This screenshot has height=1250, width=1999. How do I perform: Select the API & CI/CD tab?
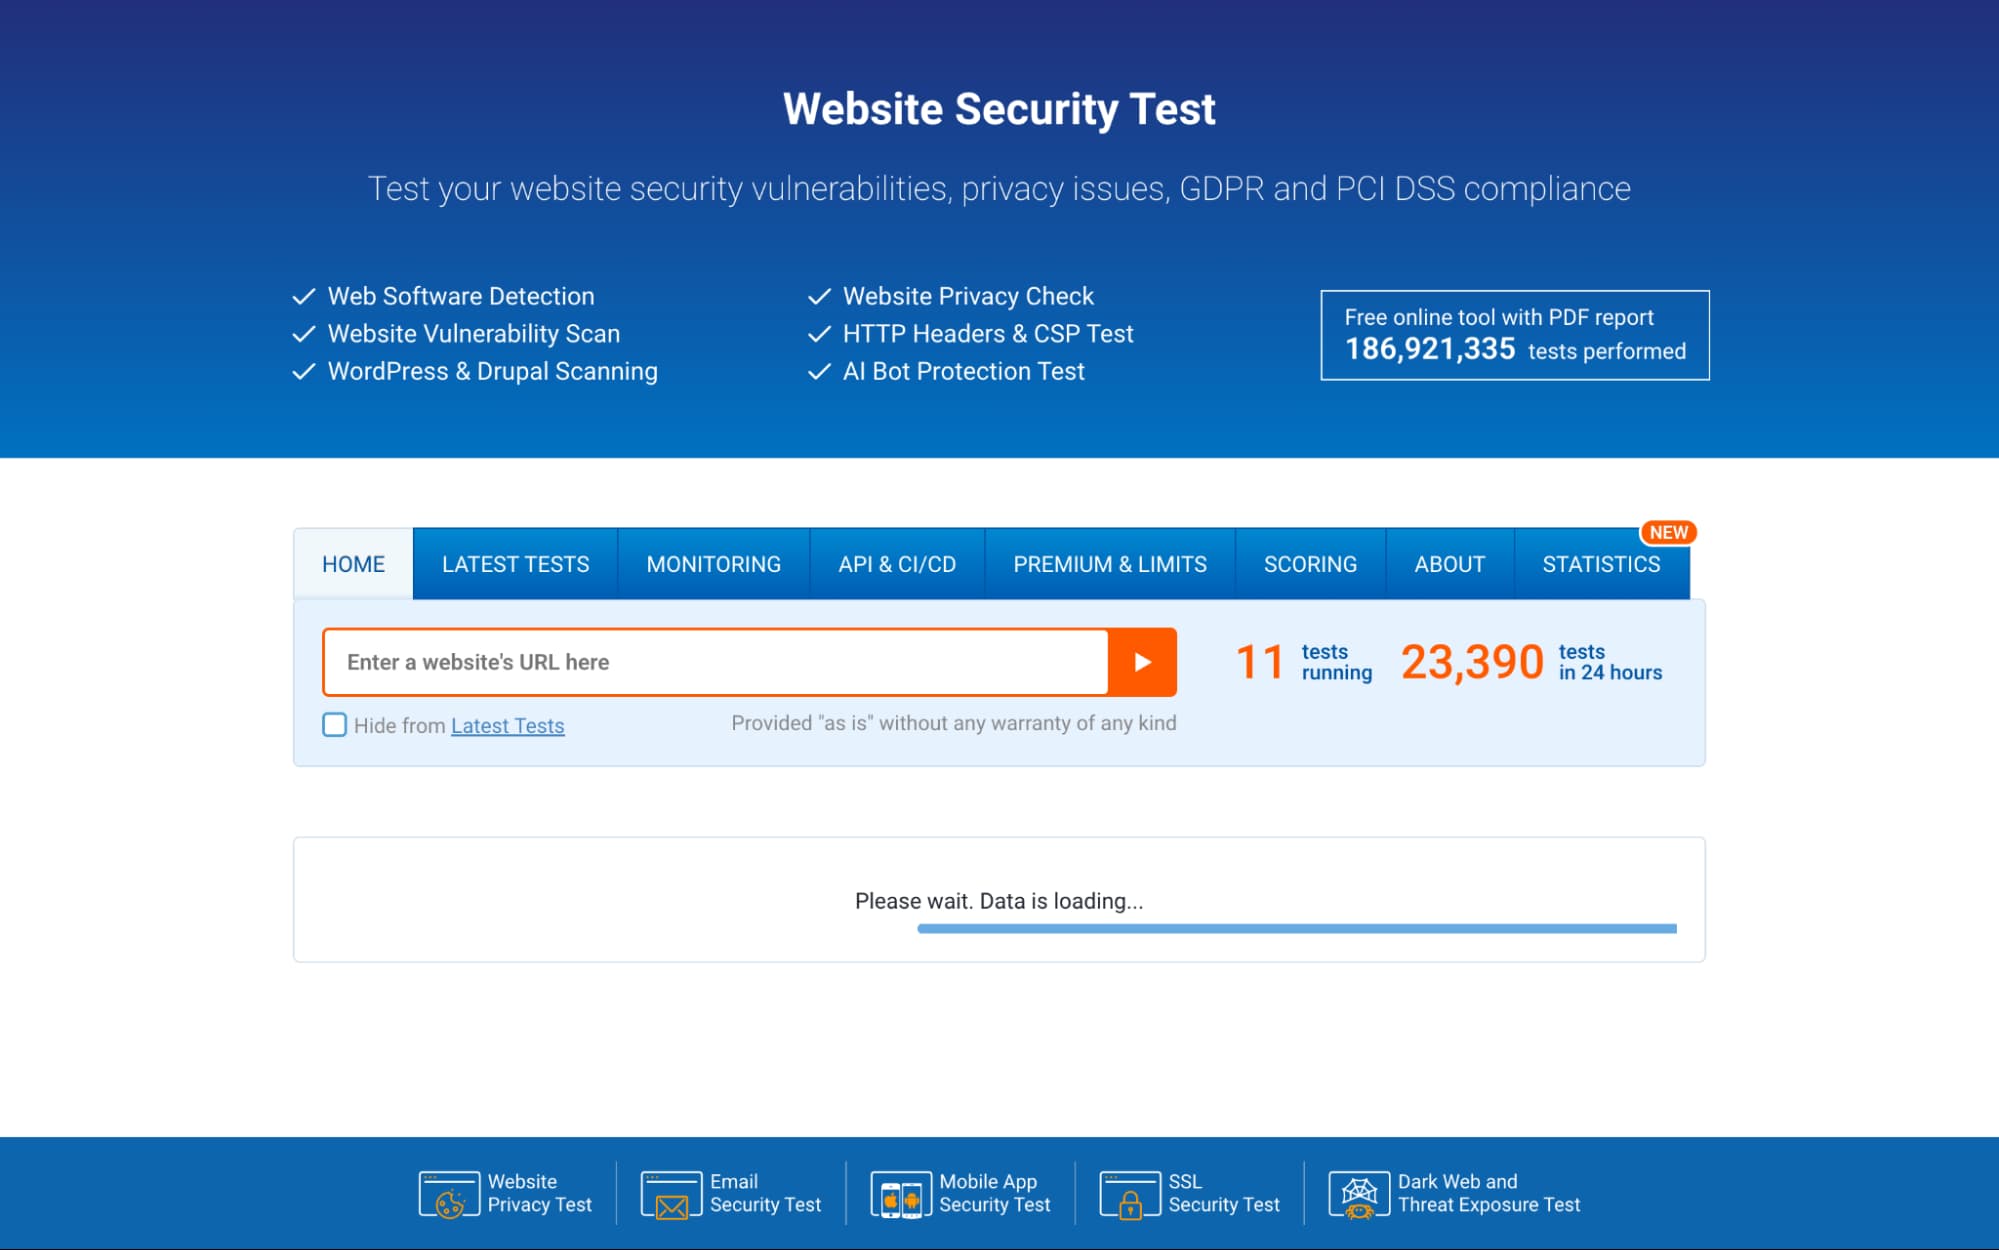point(896,564)
